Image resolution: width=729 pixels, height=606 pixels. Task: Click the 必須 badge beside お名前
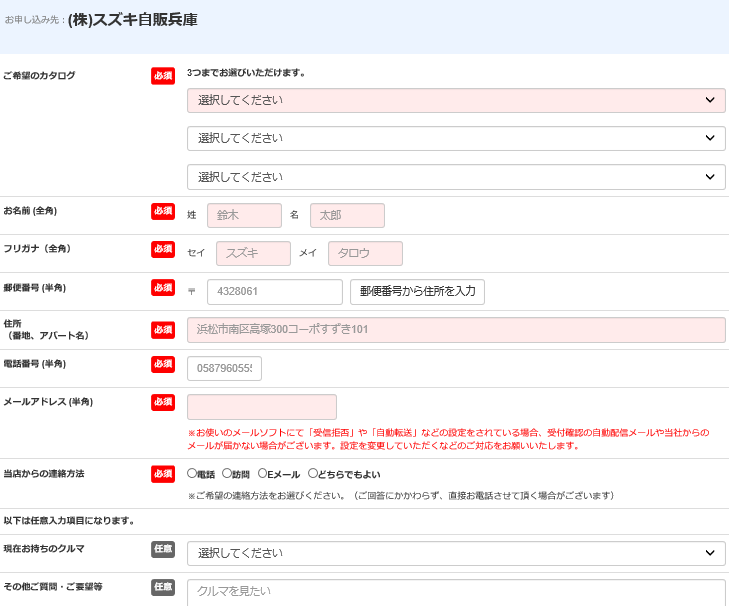(x=163, y=211)
